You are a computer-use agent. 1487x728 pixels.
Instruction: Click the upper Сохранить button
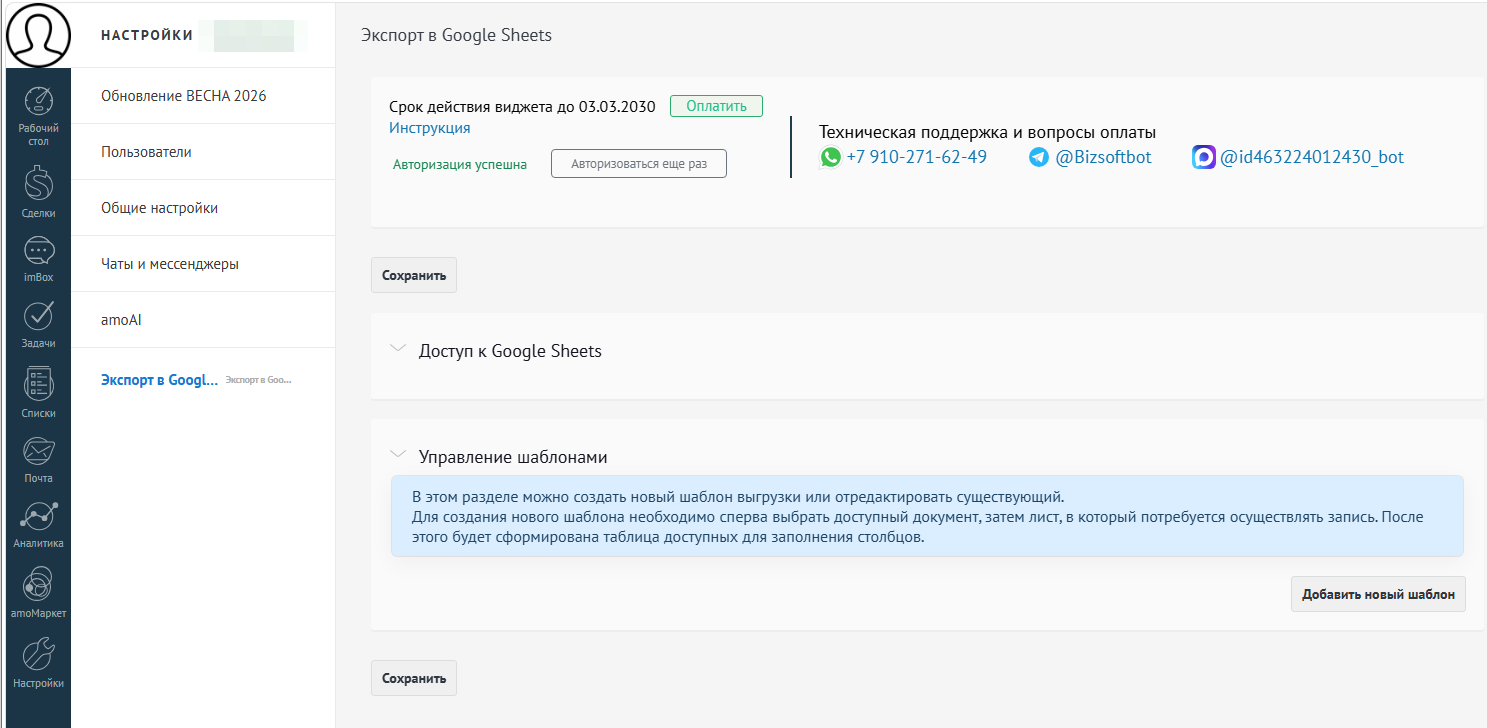(414, 275)
